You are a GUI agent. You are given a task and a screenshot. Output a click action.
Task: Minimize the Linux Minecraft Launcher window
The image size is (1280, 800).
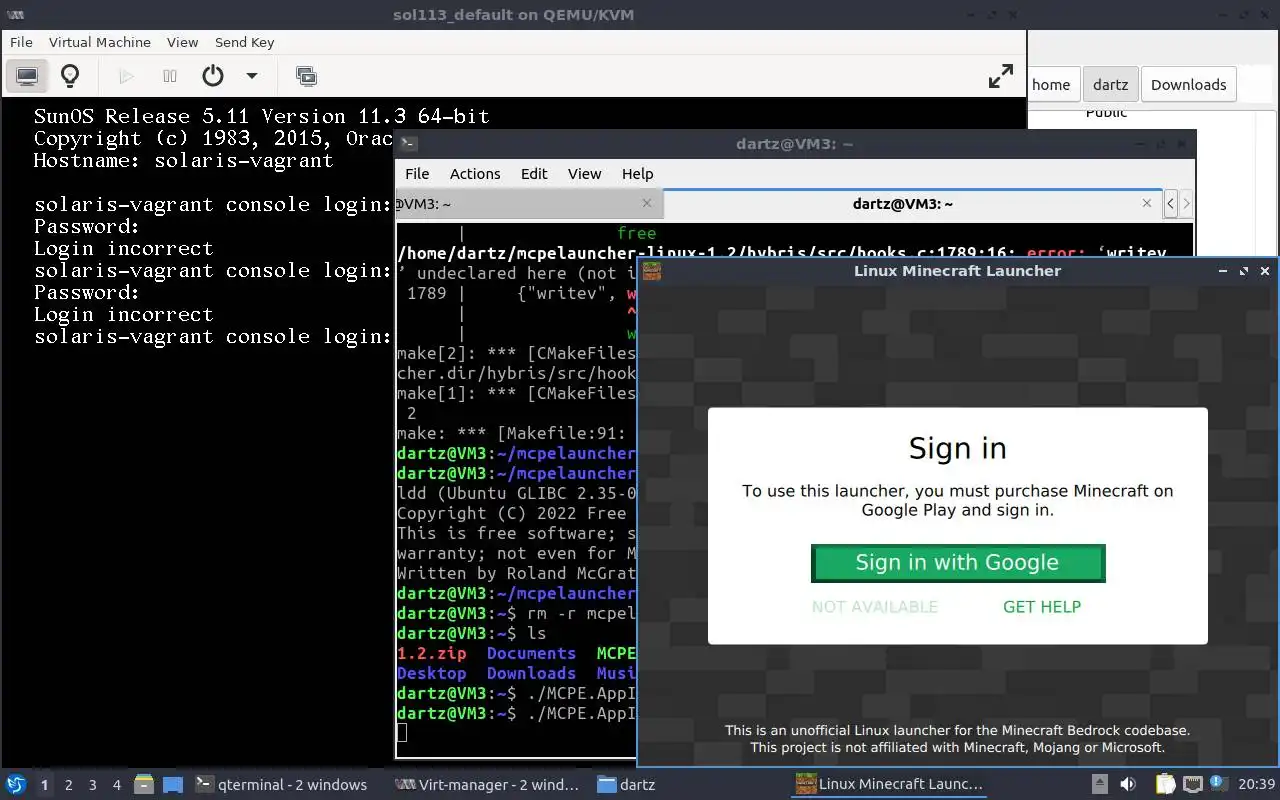coord(1223,271)
